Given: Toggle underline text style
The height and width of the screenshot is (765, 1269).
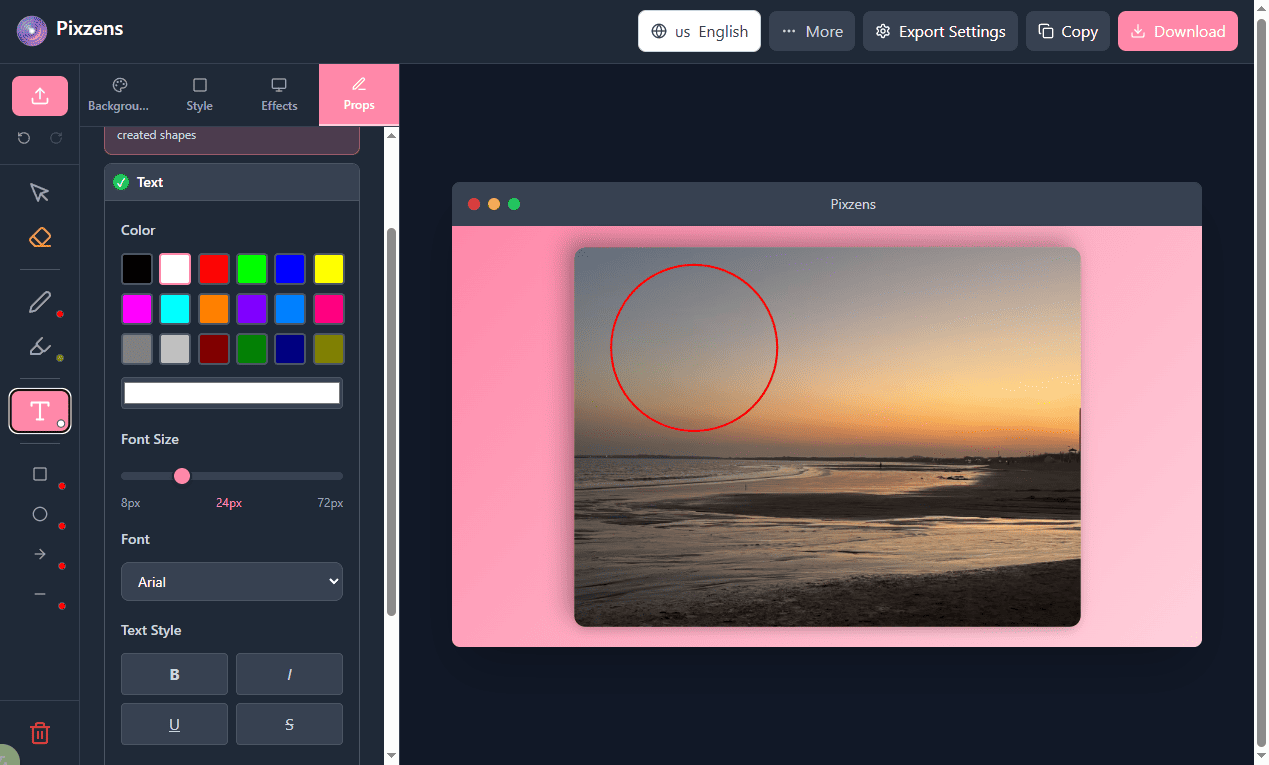Looking at the screenshot, I should pyautogui.click(x=174, y=723).
